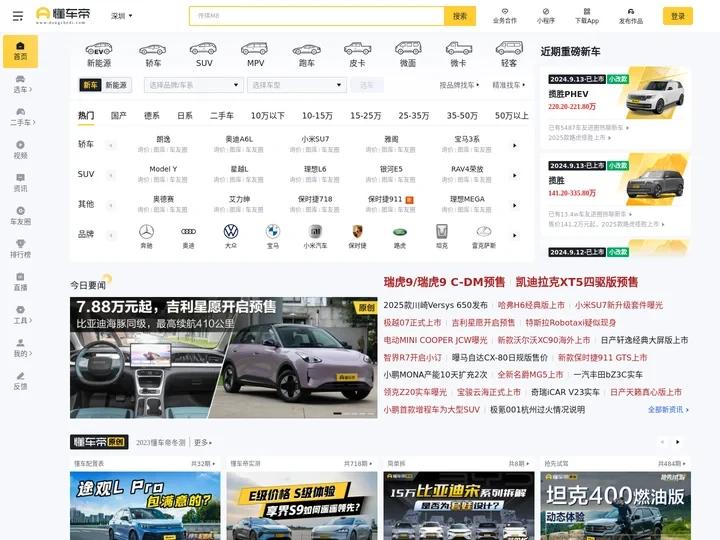This screenshot has width=720, height=540.
Task: Expand 工具 in the sidebar
Action: click(x=22, y=315)
